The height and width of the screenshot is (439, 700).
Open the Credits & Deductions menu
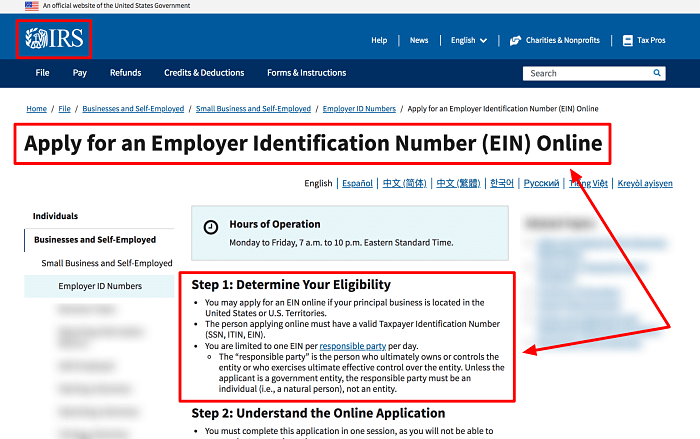pos(204,73)
